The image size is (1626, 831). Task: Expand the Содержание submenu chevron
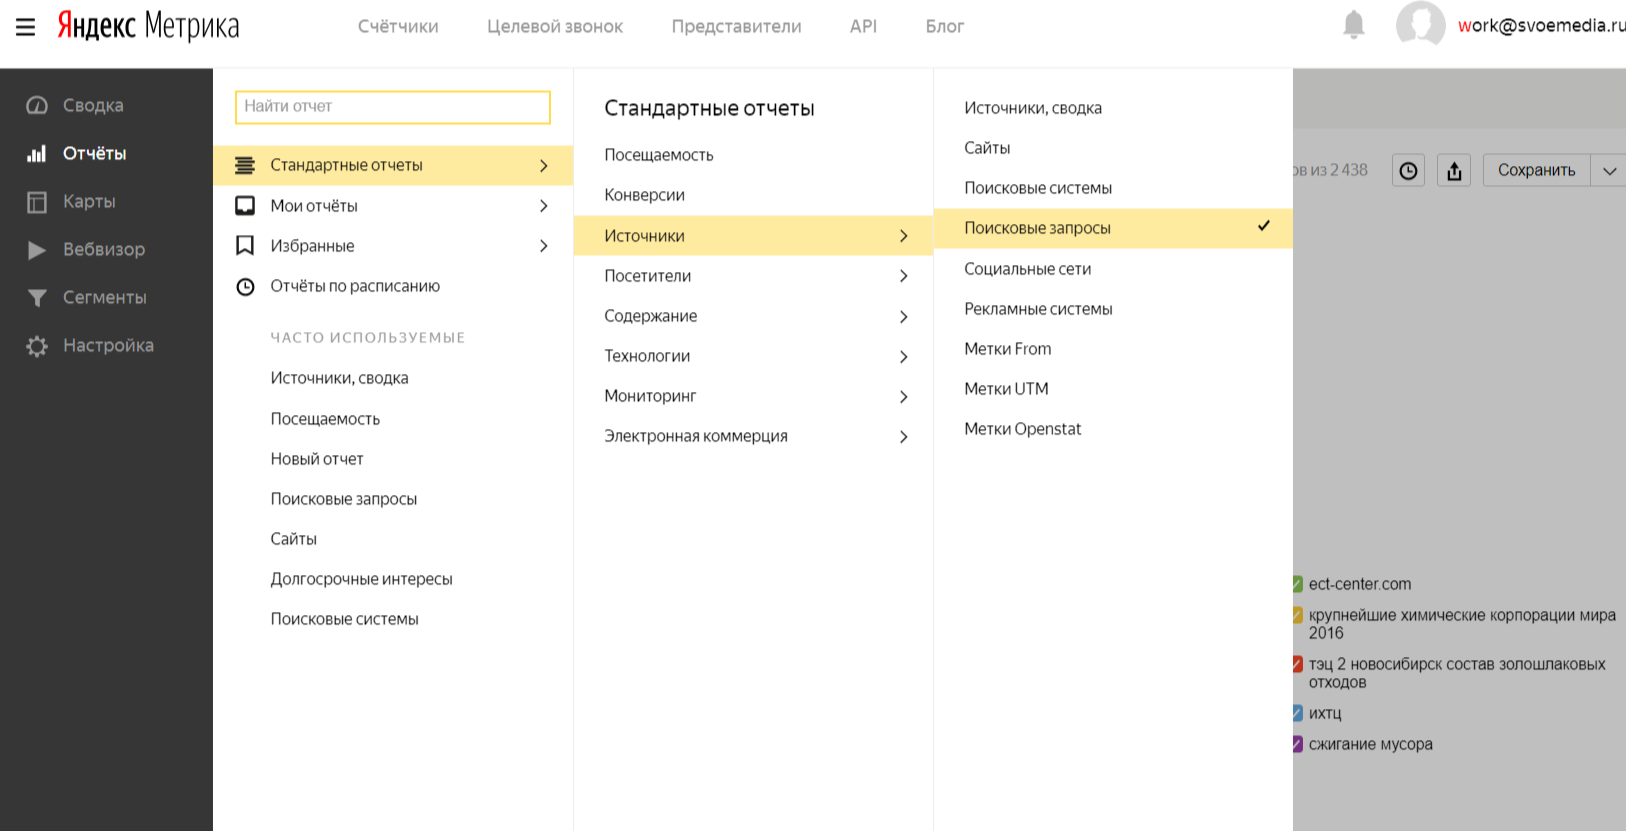pos(904,316)
